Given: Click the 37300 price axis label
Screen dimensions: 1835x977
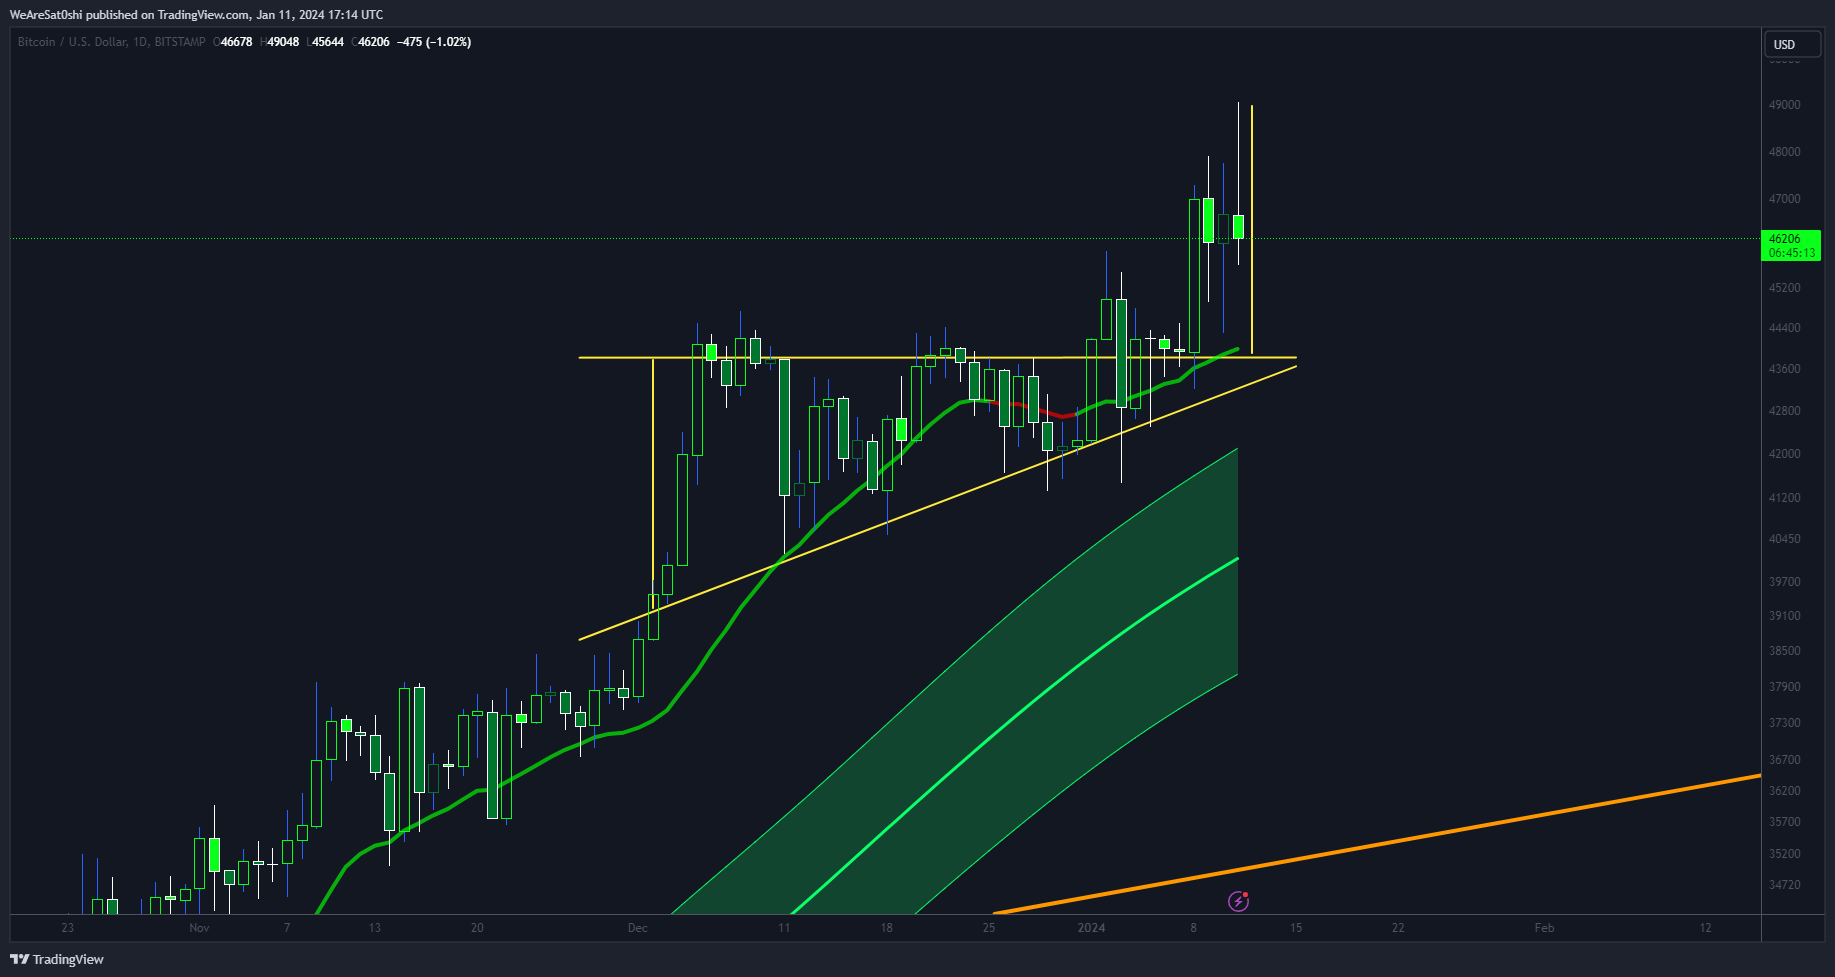Looking at the screenshot, I should click(1785, 723).
